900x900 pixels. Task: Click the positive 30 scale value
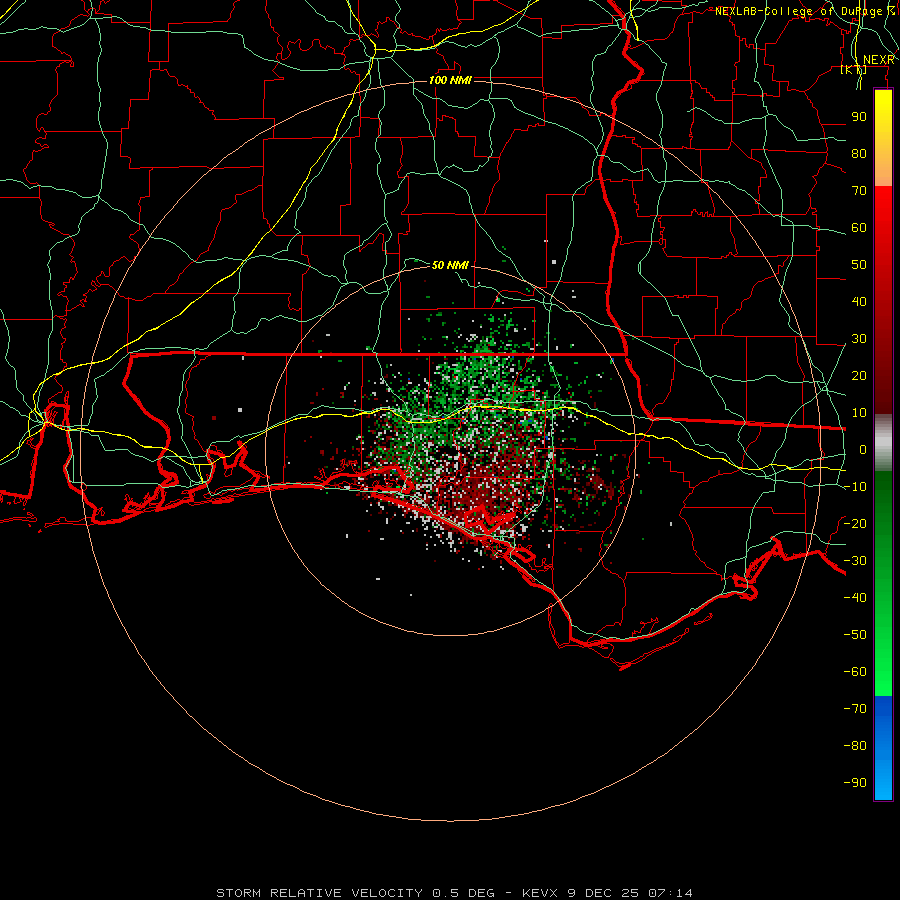pyautogui.click(x=859, y=339)
